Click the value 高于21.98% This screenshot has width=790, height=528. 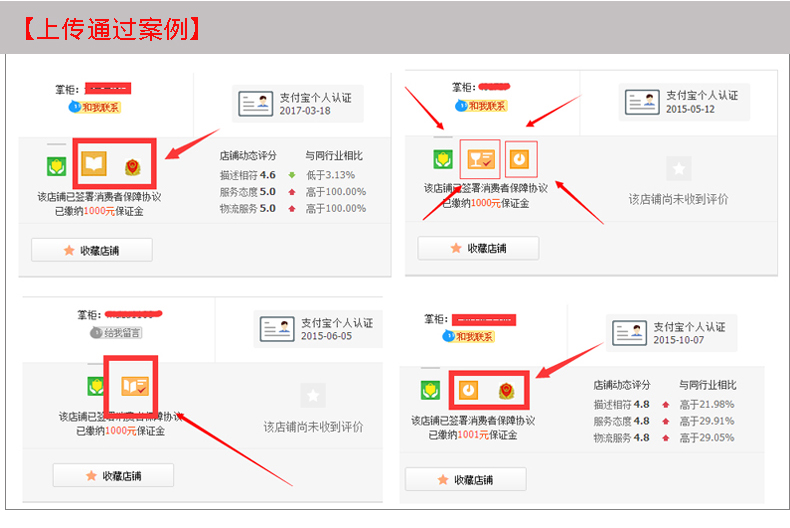[707, 404]
